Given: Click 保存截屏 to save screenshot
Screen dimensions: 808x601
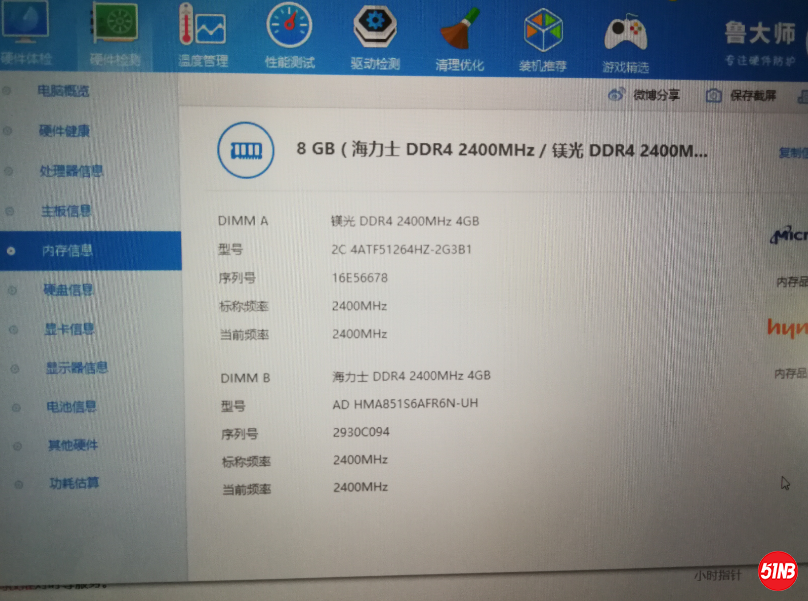Looking at the screenshot, I should 741,96.
